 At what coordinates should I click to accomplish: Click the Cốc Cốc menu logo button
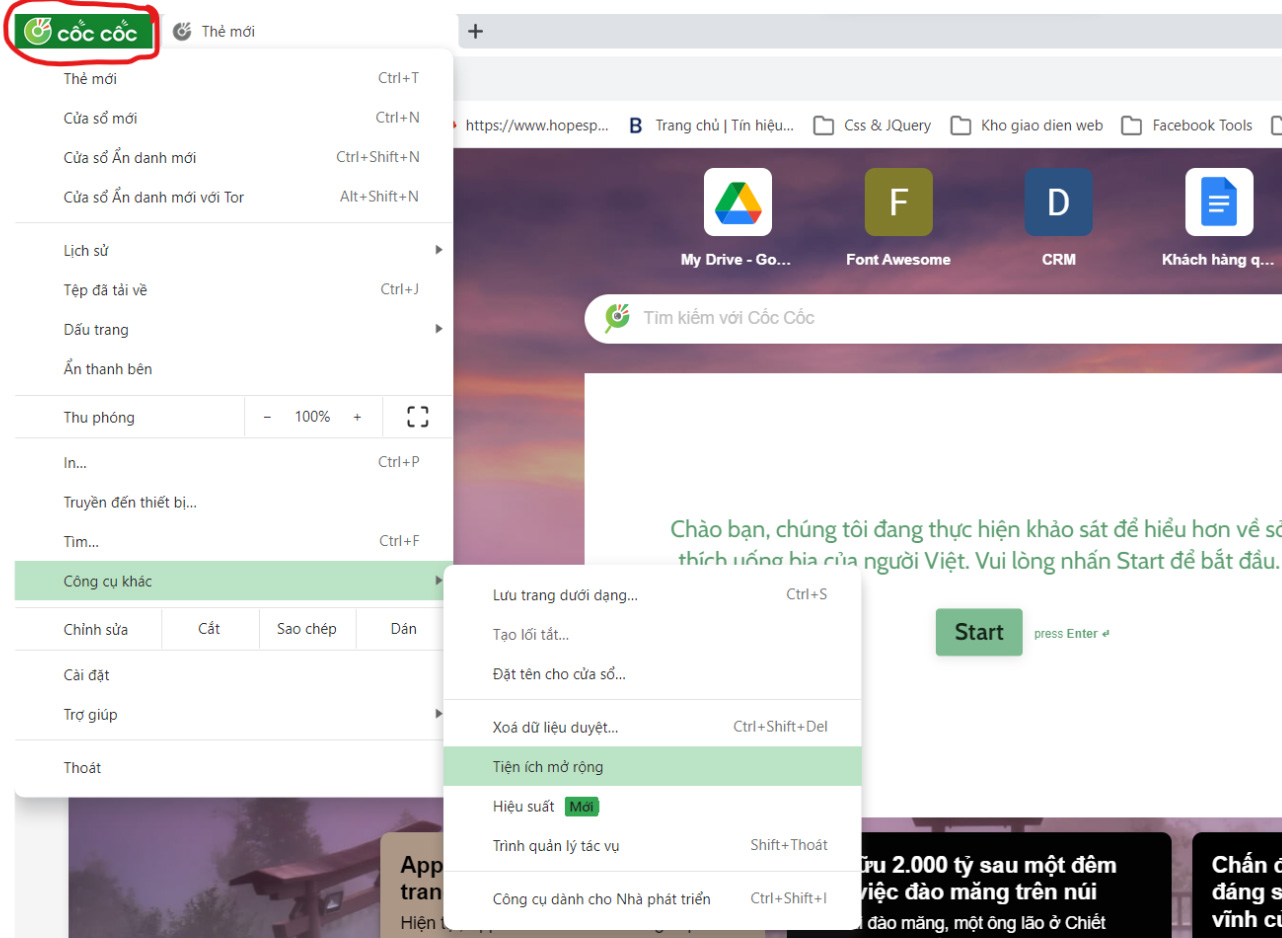point(83,32)
